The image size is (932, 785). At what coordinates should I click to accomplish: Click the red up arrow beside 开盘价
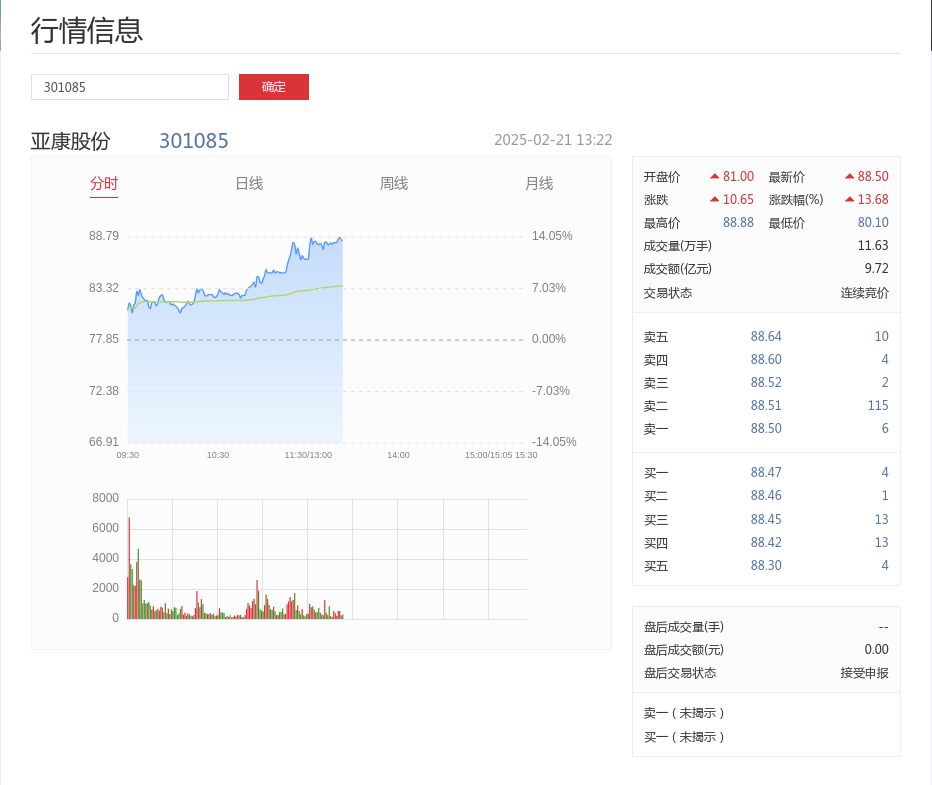pos(715,176)
